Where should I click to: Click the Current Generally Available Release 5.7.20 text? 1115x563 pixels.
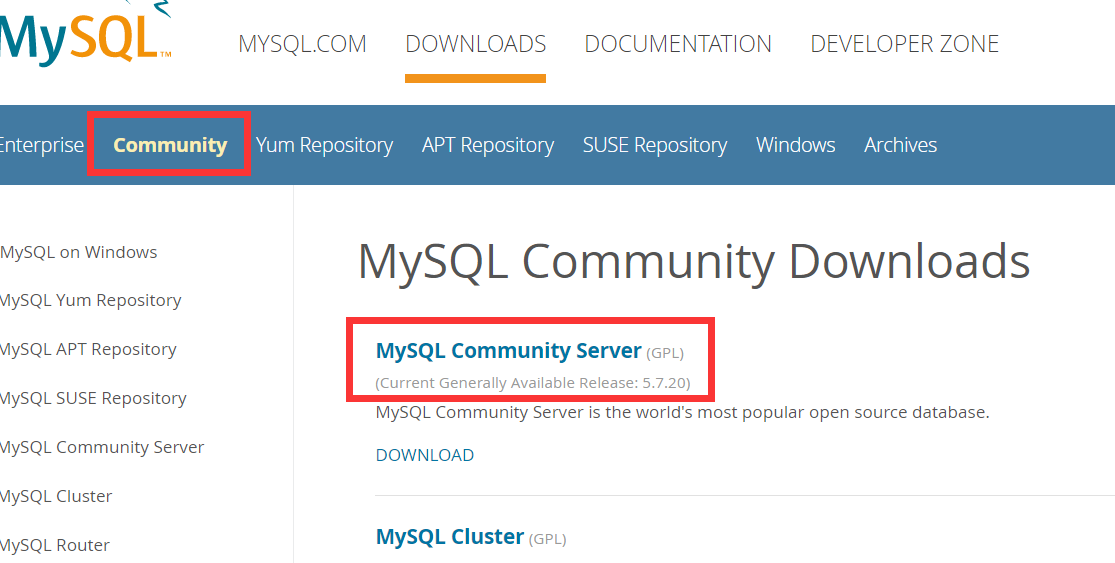533,382
